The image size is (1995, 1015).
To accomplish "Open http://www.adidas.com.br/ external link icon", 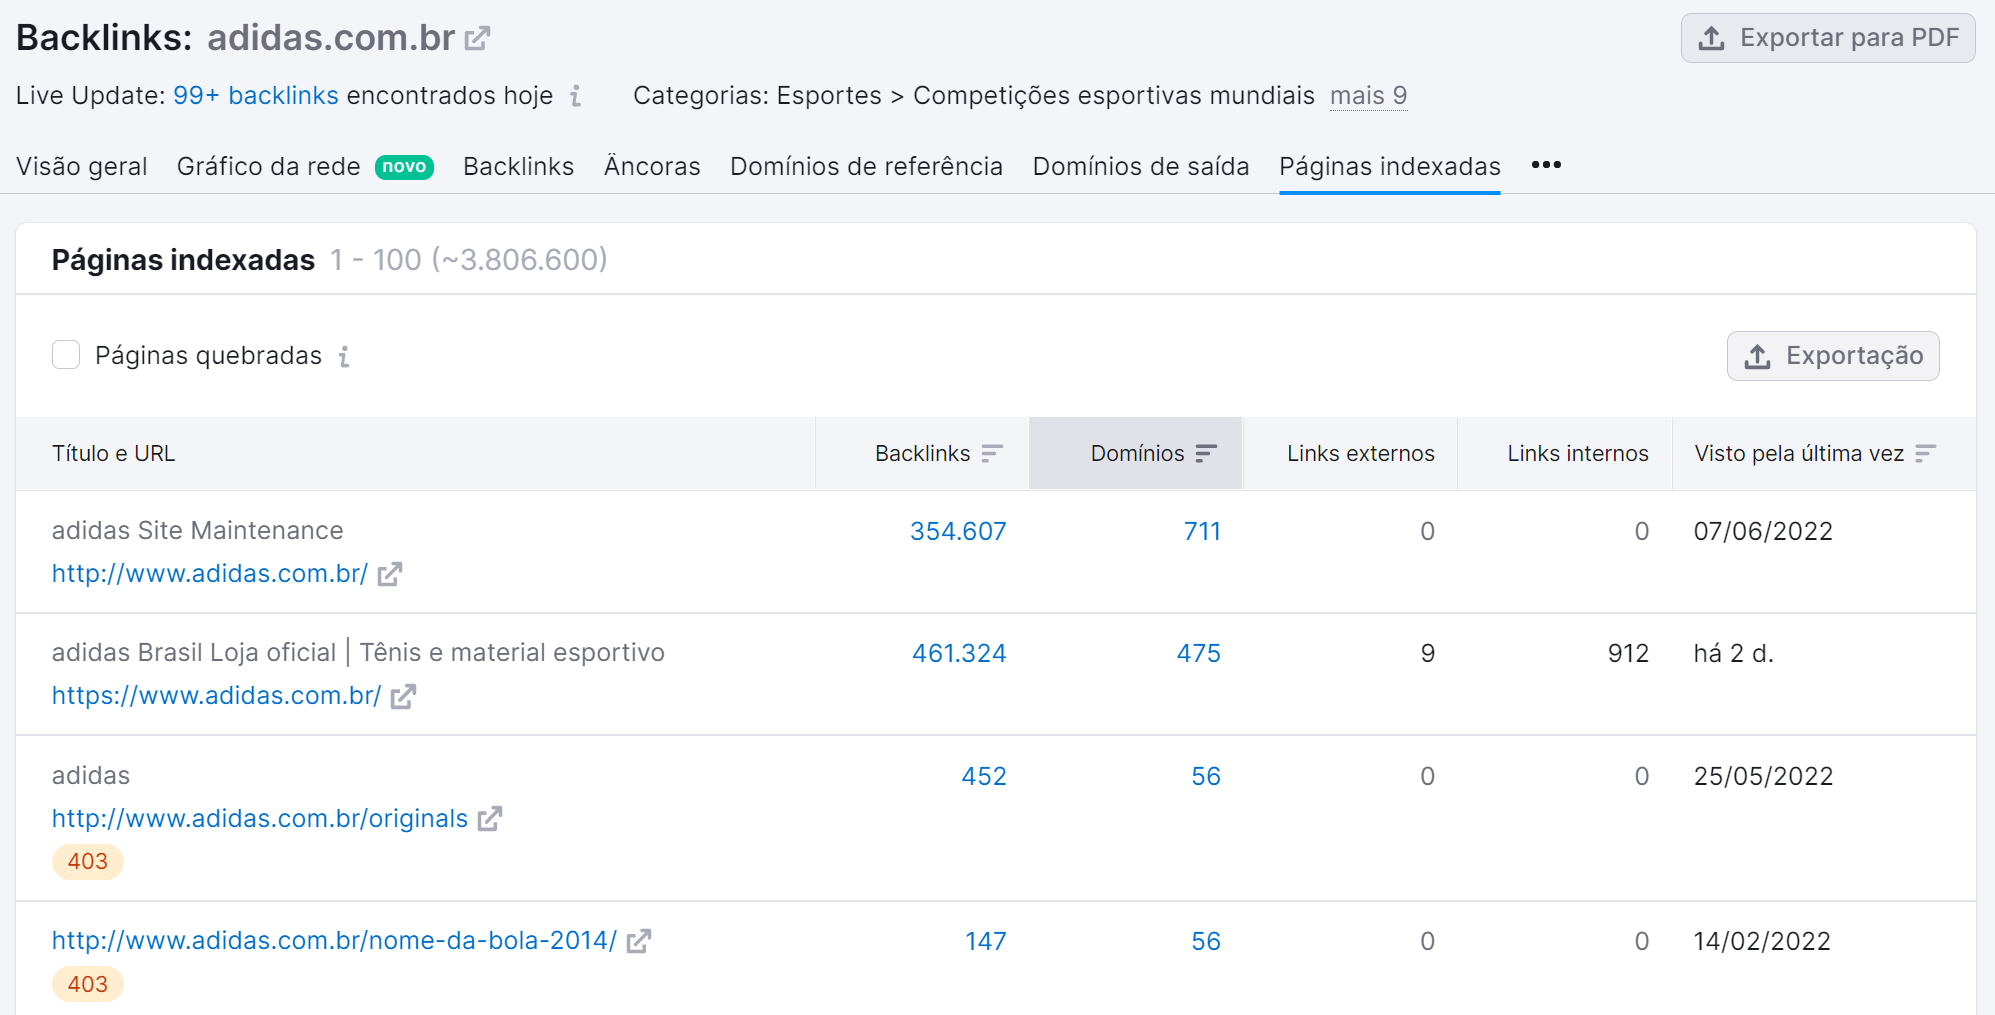I will click(391, 574).
